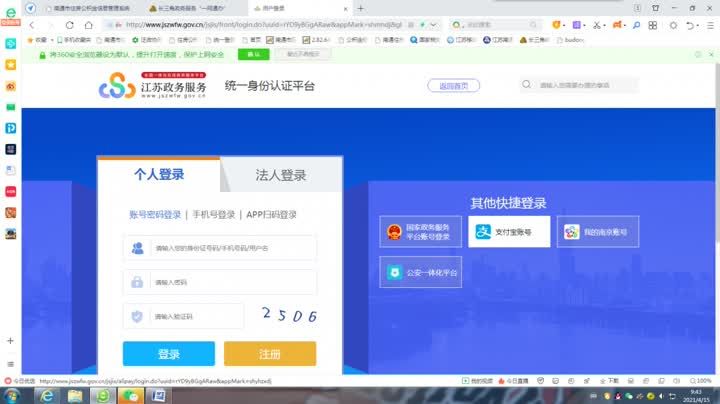Open the Windows Start button
Image resolution: width=720 pixels, height=404 pixels.
[11, 395]
